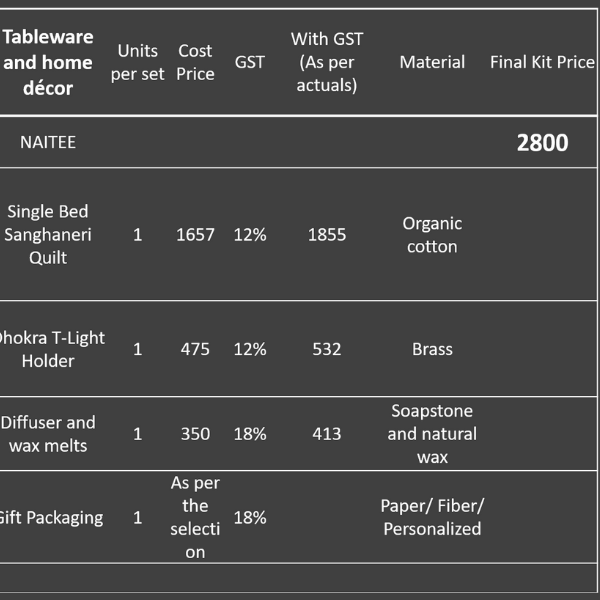Select the "Soapstone and natural wax" cell
600x600 pixels.
432,434
